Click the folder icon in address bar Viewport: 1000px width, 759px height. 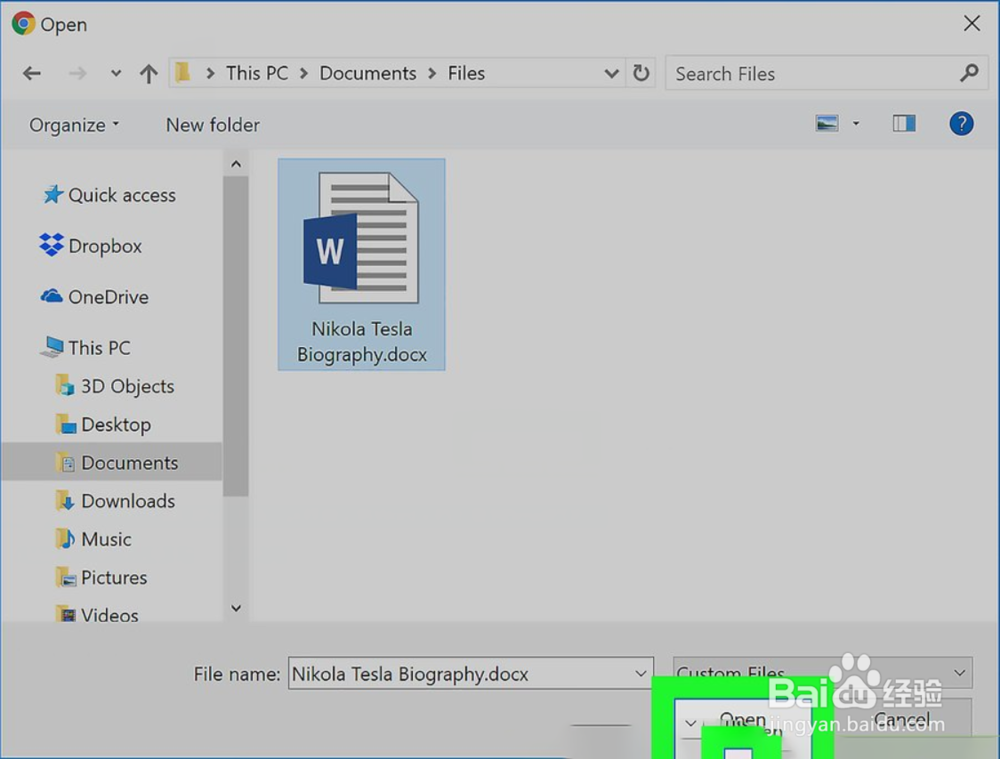(183, 73)
